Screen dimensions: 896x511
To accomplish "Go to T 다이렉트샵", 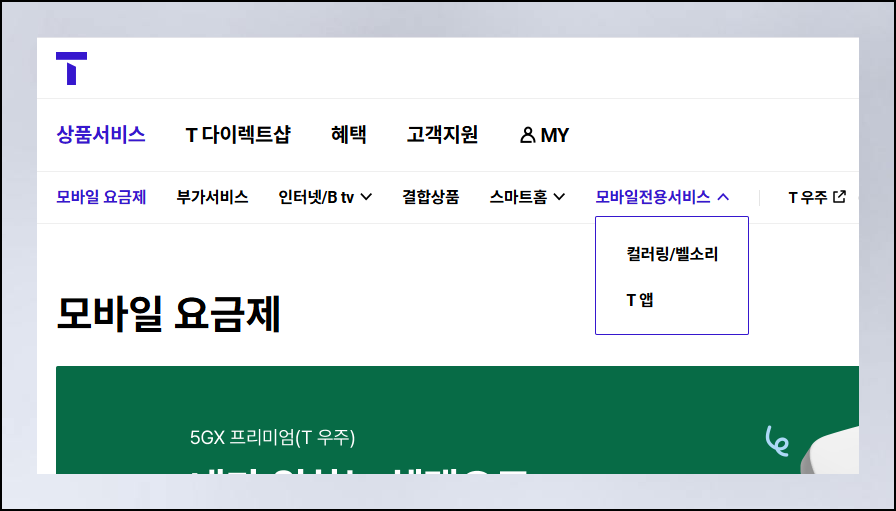I will pyautogui.click(x=238, y=135).
